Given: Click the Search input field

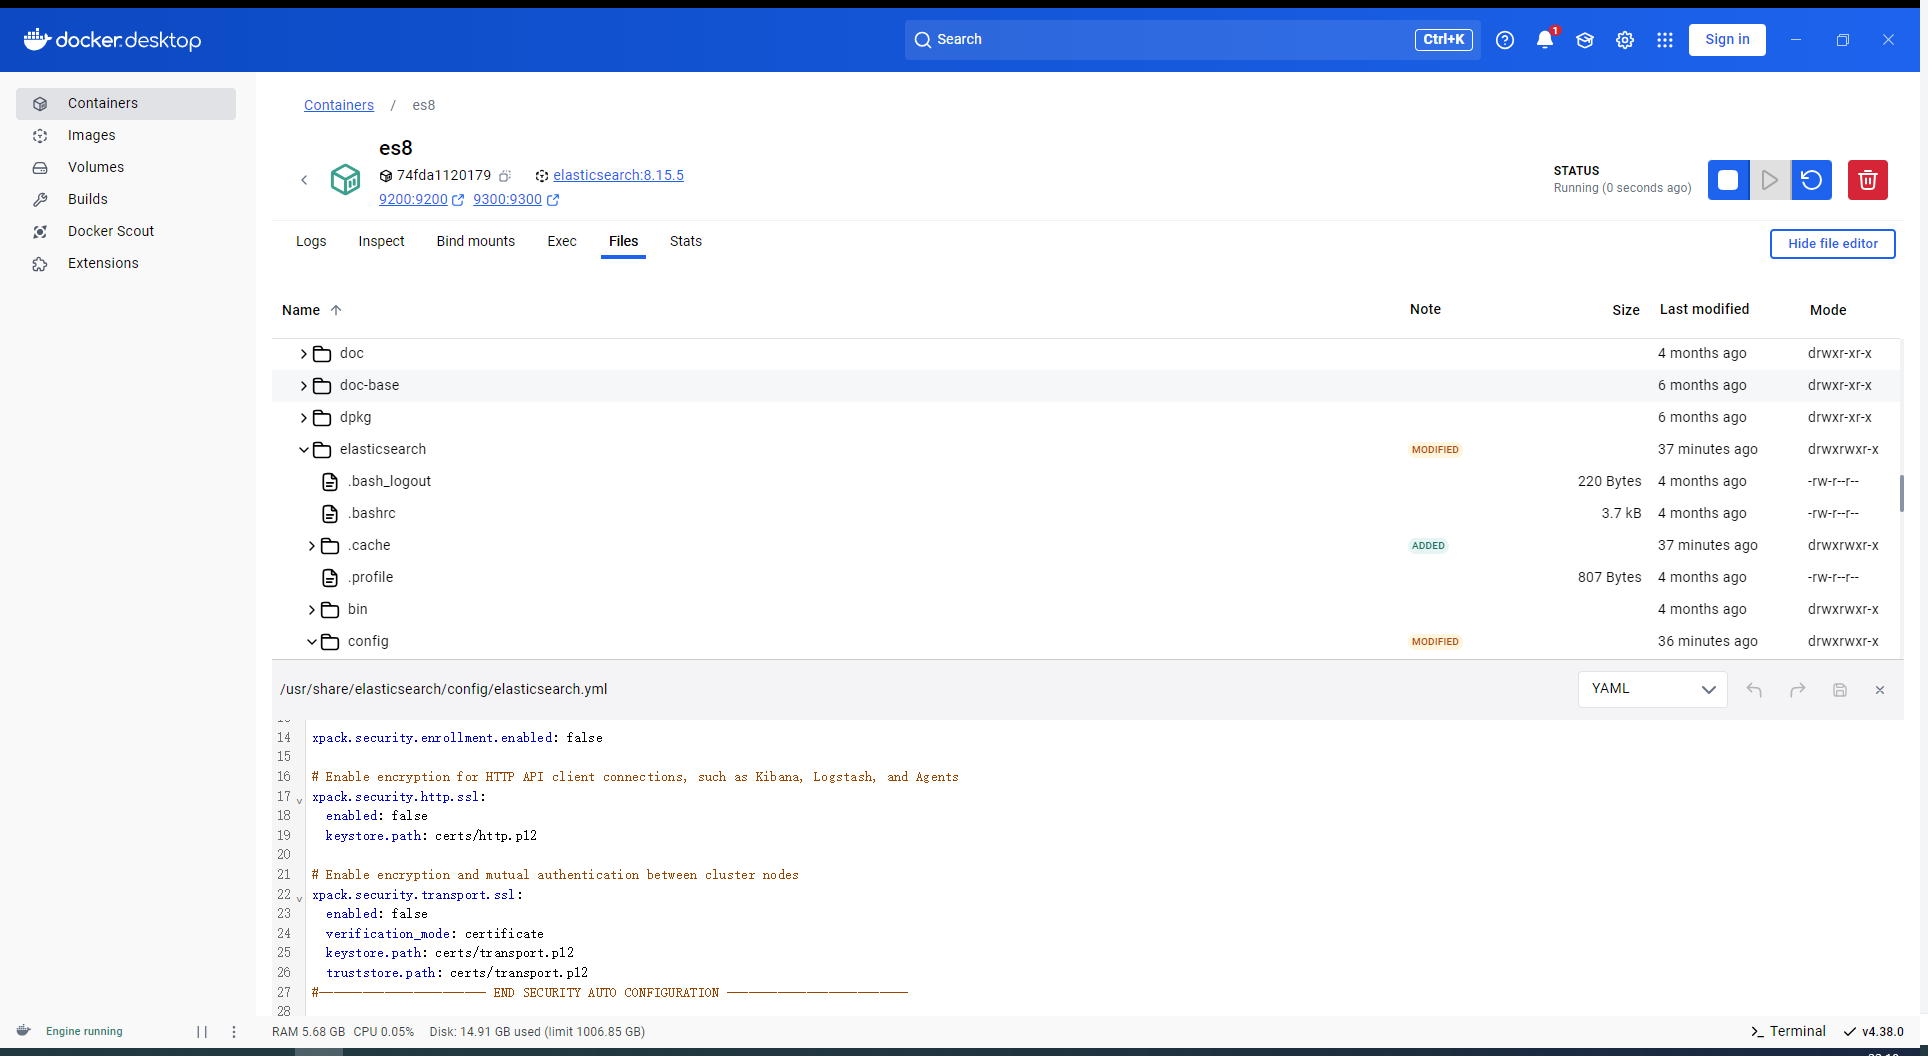Looking at the screenshot, I should pyautogui.click(x=1192, y=40).
